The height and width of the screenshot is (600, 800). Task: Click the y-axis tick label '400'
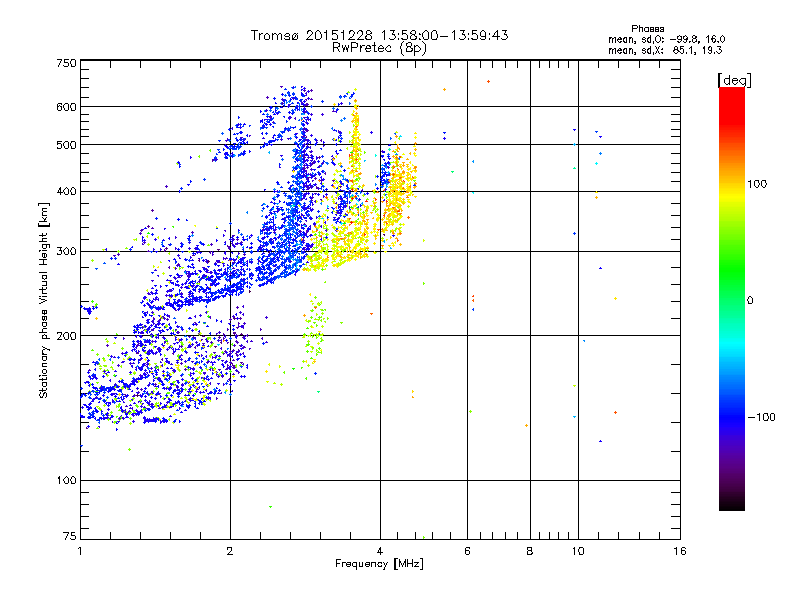pyautogui.click(x=66, y=192)
